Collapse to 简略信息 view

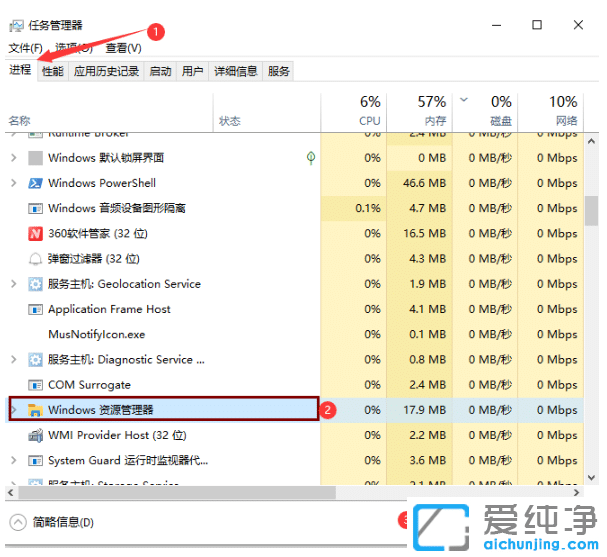52,523
